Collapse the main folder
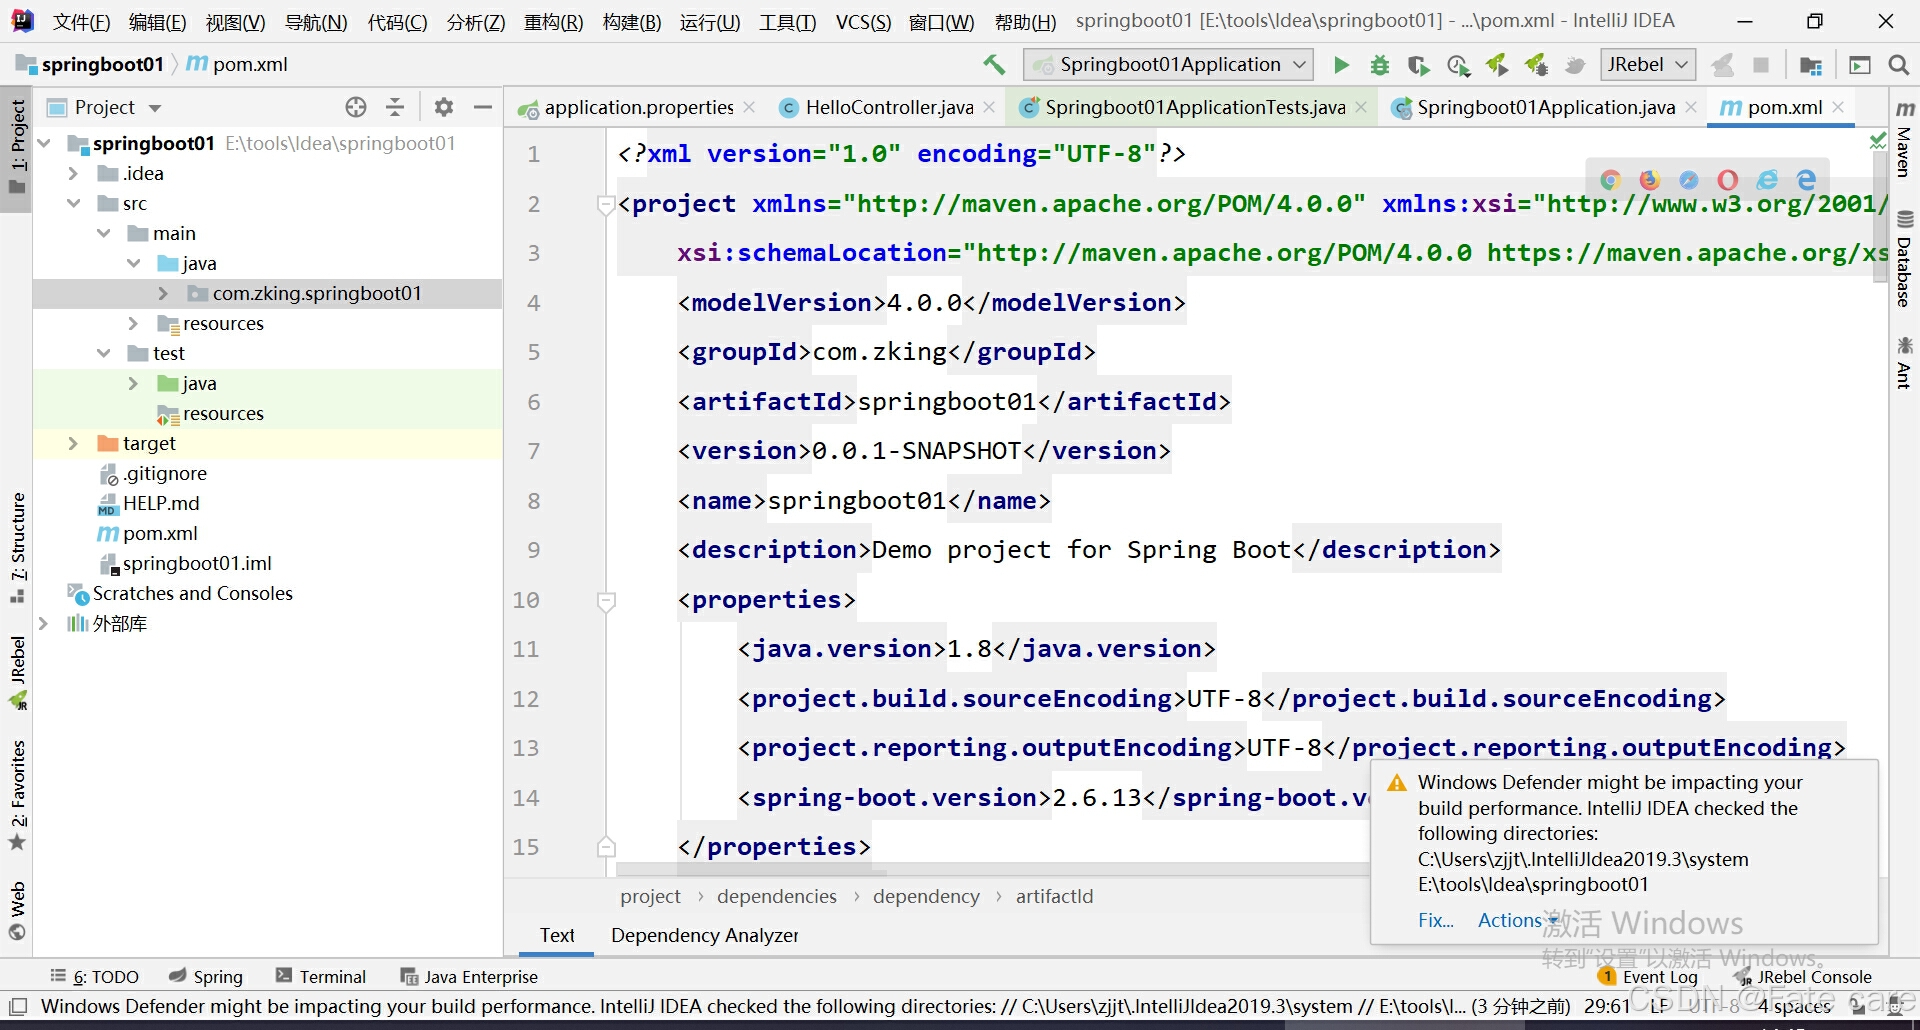 [x=103, y=233]
